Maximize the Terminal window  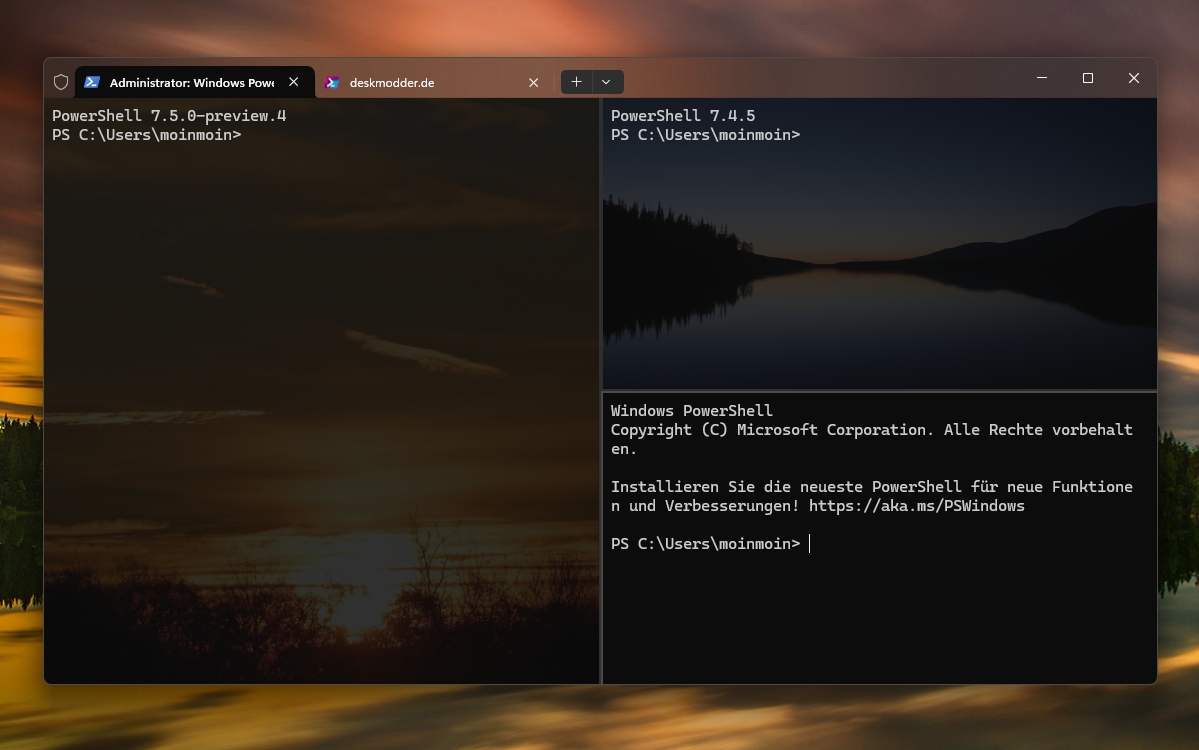pos(1087,78)
